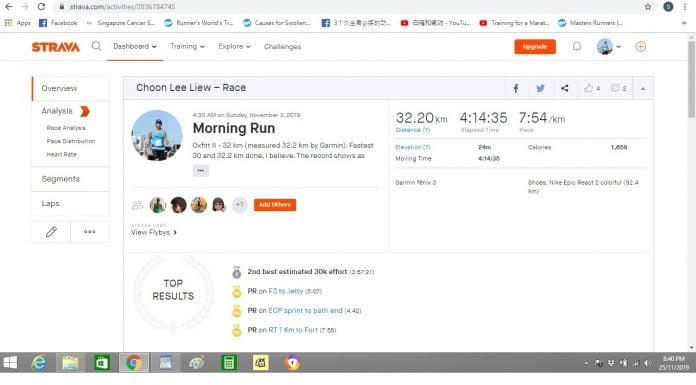The height and width of the screenshot is (385, 696).
Task: Click the athlete profile photo thumbnail
Action: click(x=157, y=135)
